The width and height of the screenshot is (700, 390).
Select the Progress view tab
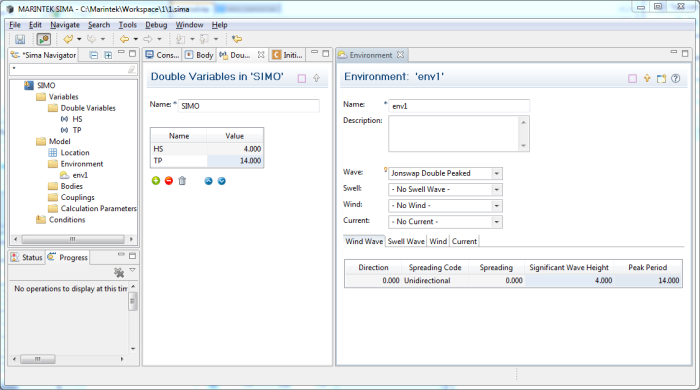(x=68, y=257)
